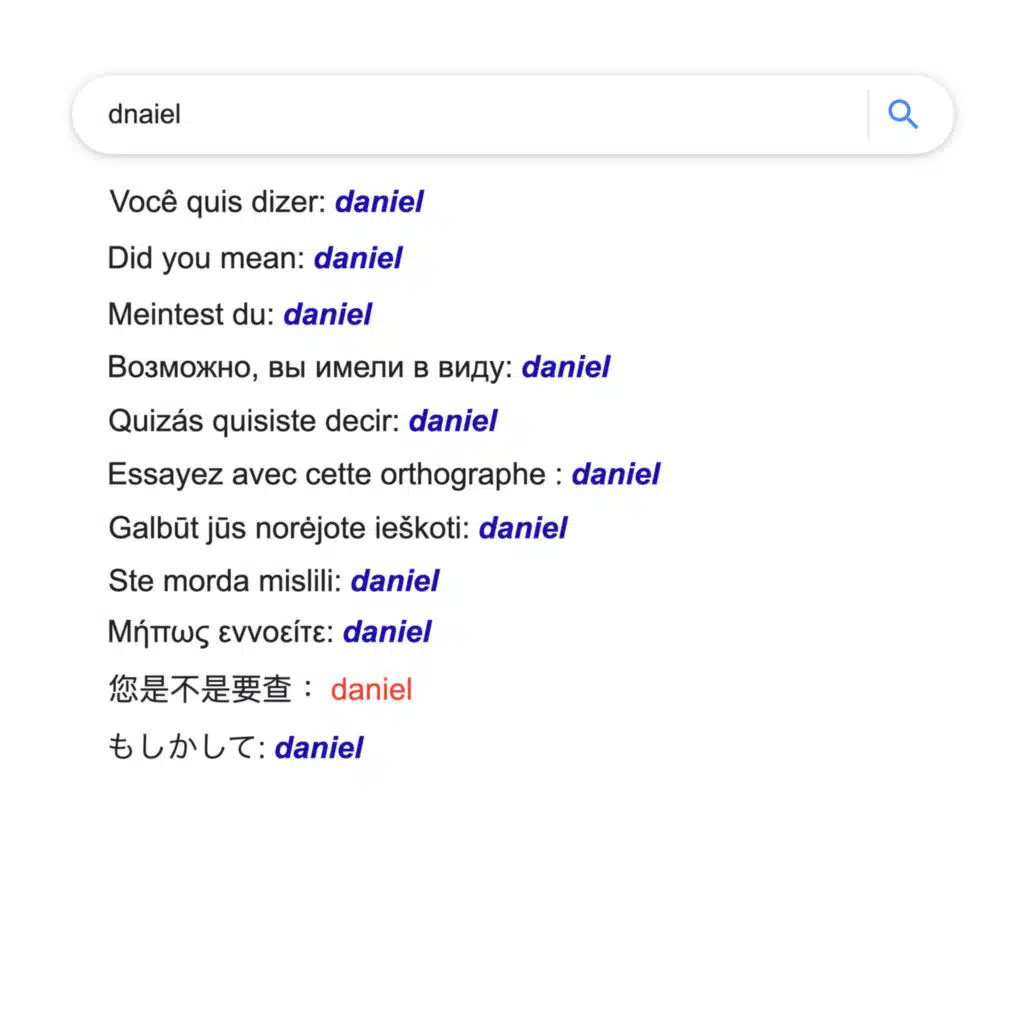Click daniel next to Galbūt jūs norėjote ieškoti
Image resolution: width=1024 pixels, height=1024 pixels.
522,527
